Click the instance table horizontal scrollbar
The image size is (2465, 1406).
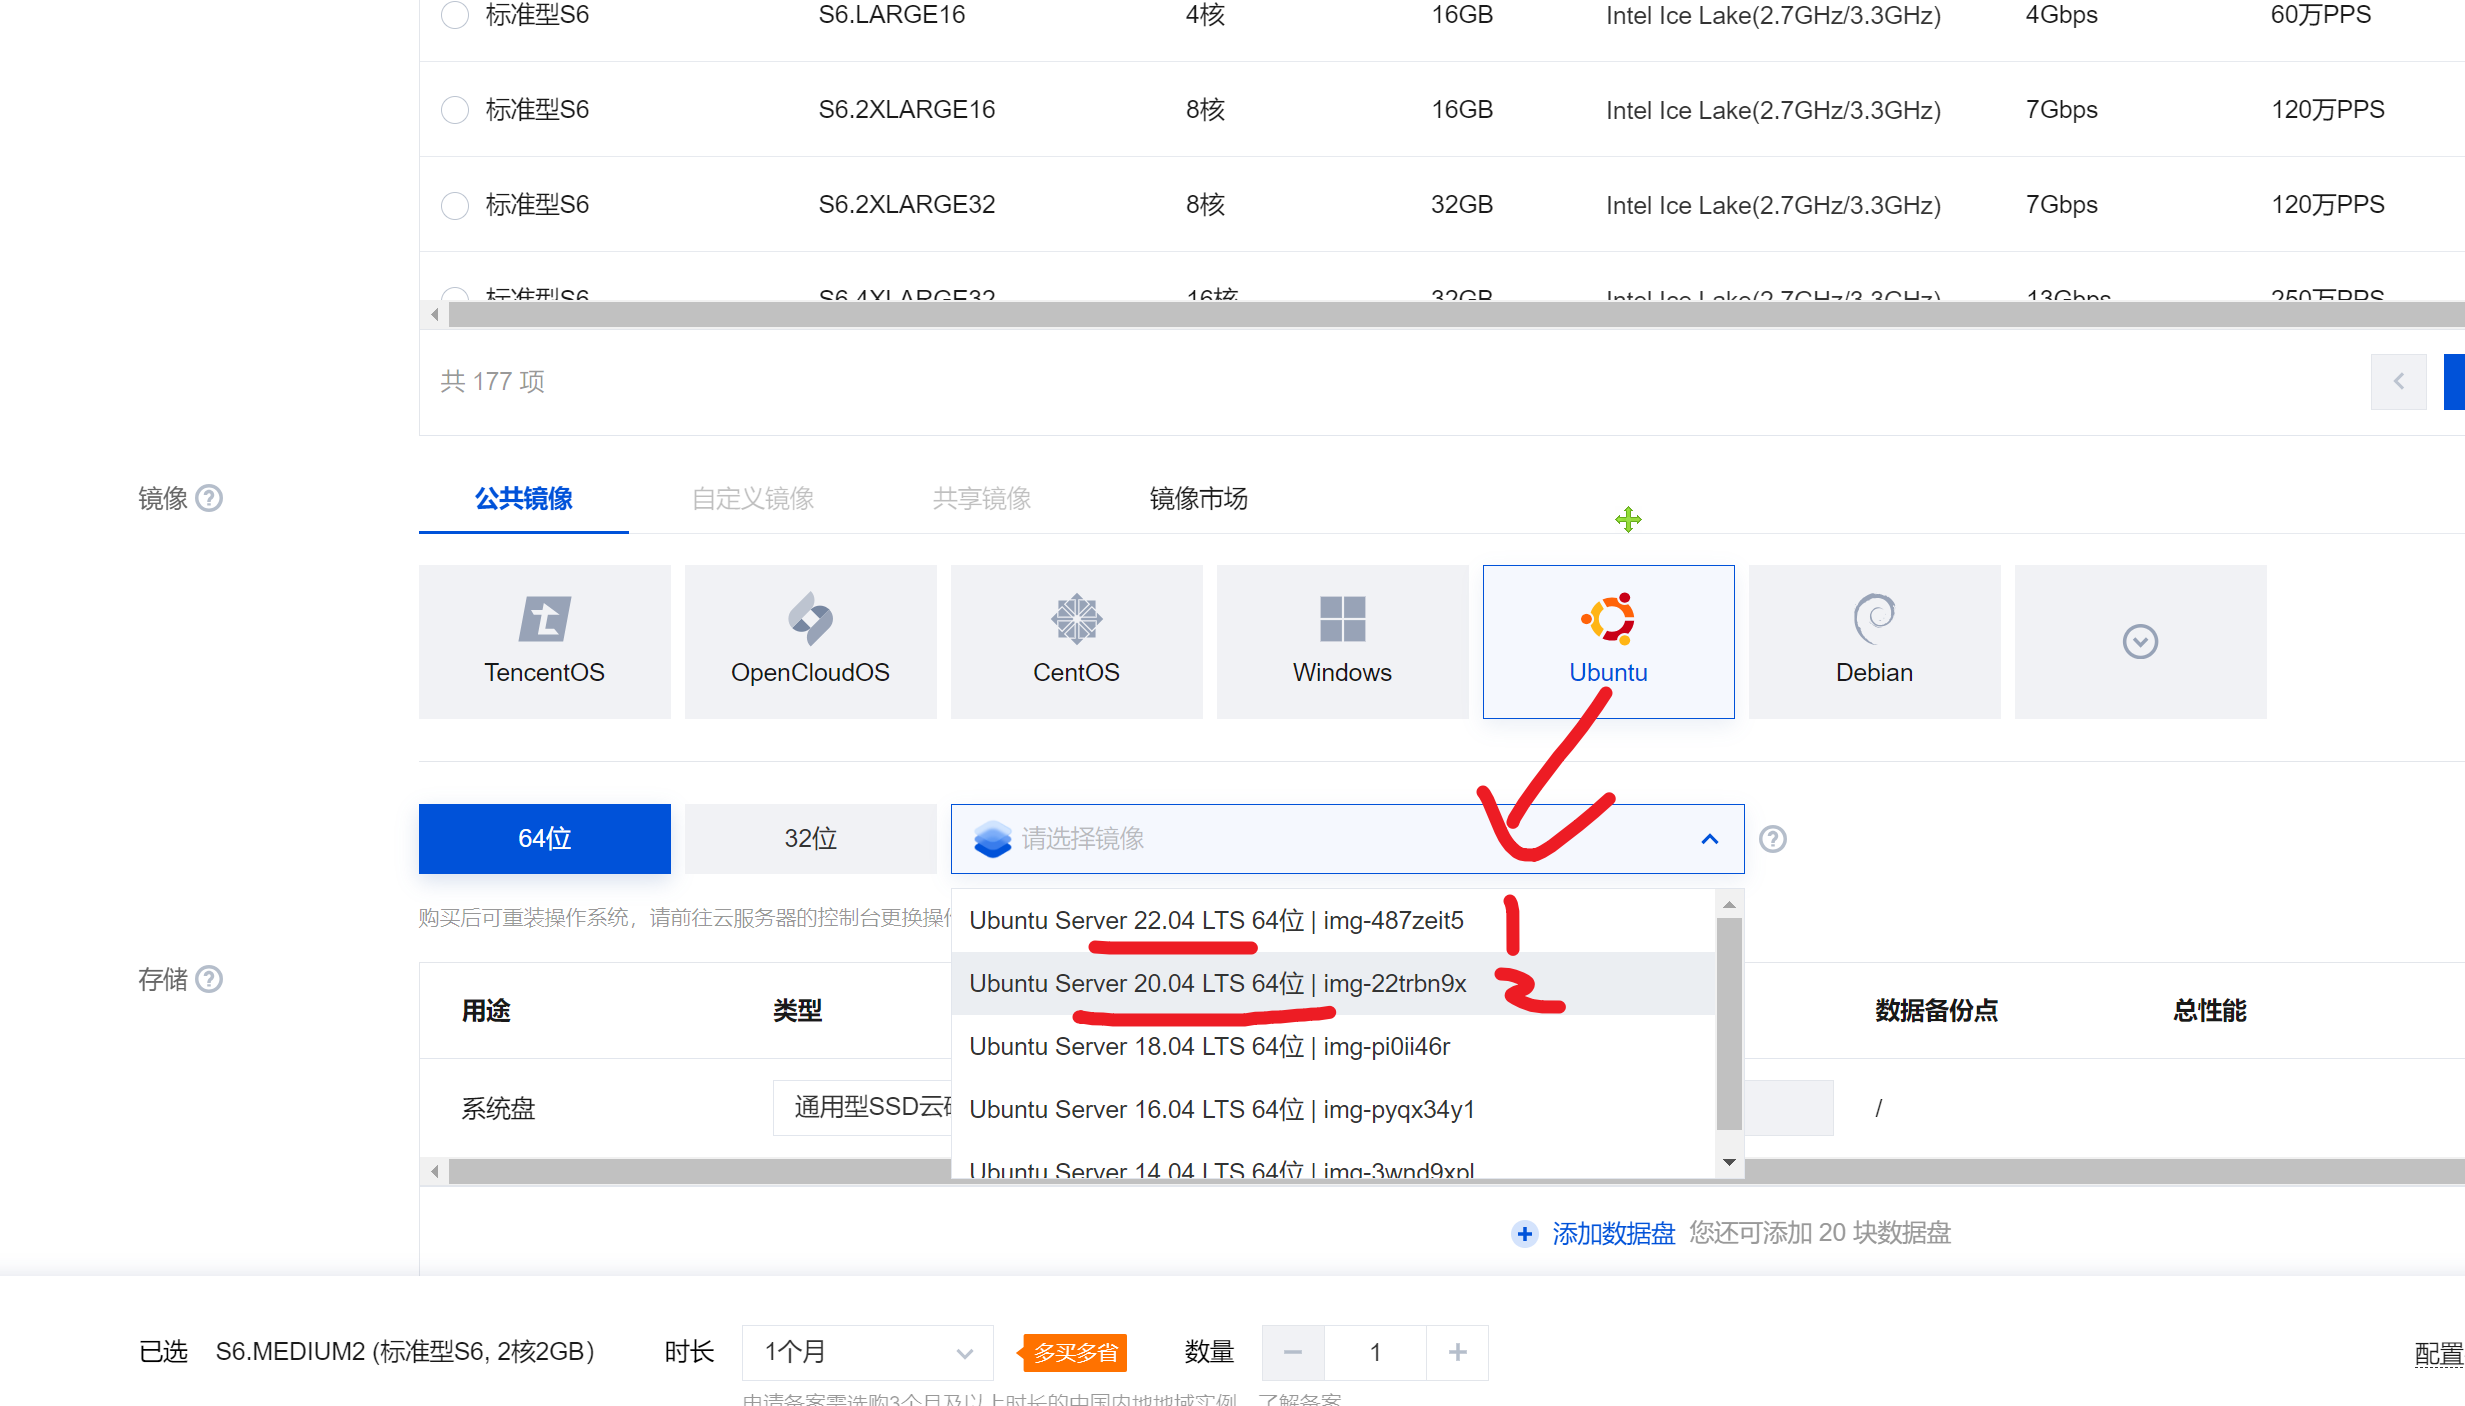point(1456,315)
